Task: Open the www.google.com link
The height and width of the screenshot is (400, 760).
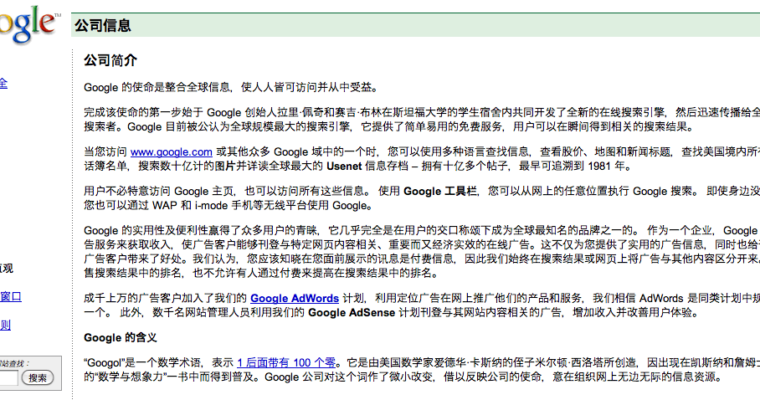Action: pos(171,152)
